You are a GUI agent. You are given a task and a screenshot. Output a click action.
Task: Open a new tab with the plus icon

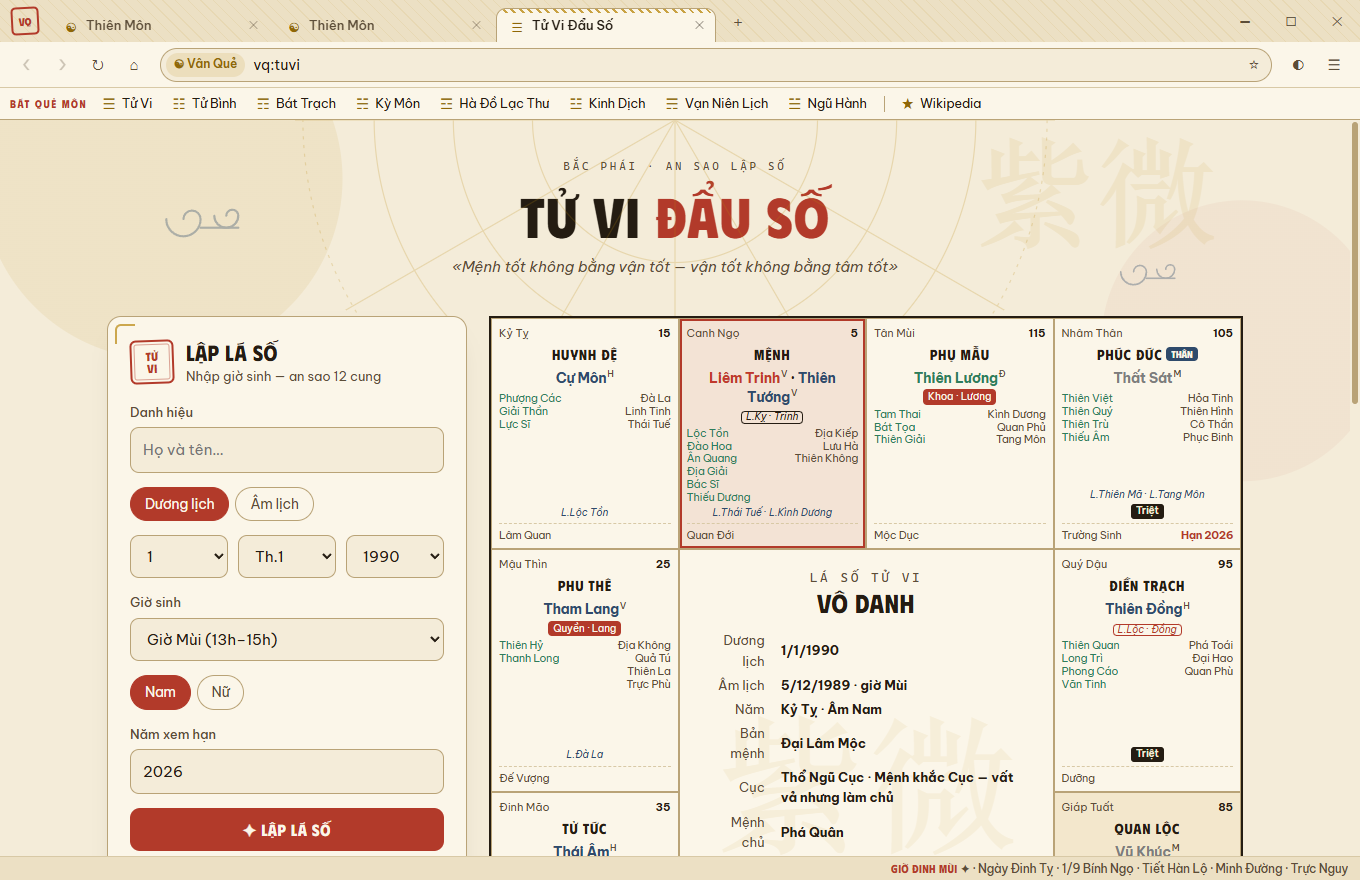(x=738, y=23)
